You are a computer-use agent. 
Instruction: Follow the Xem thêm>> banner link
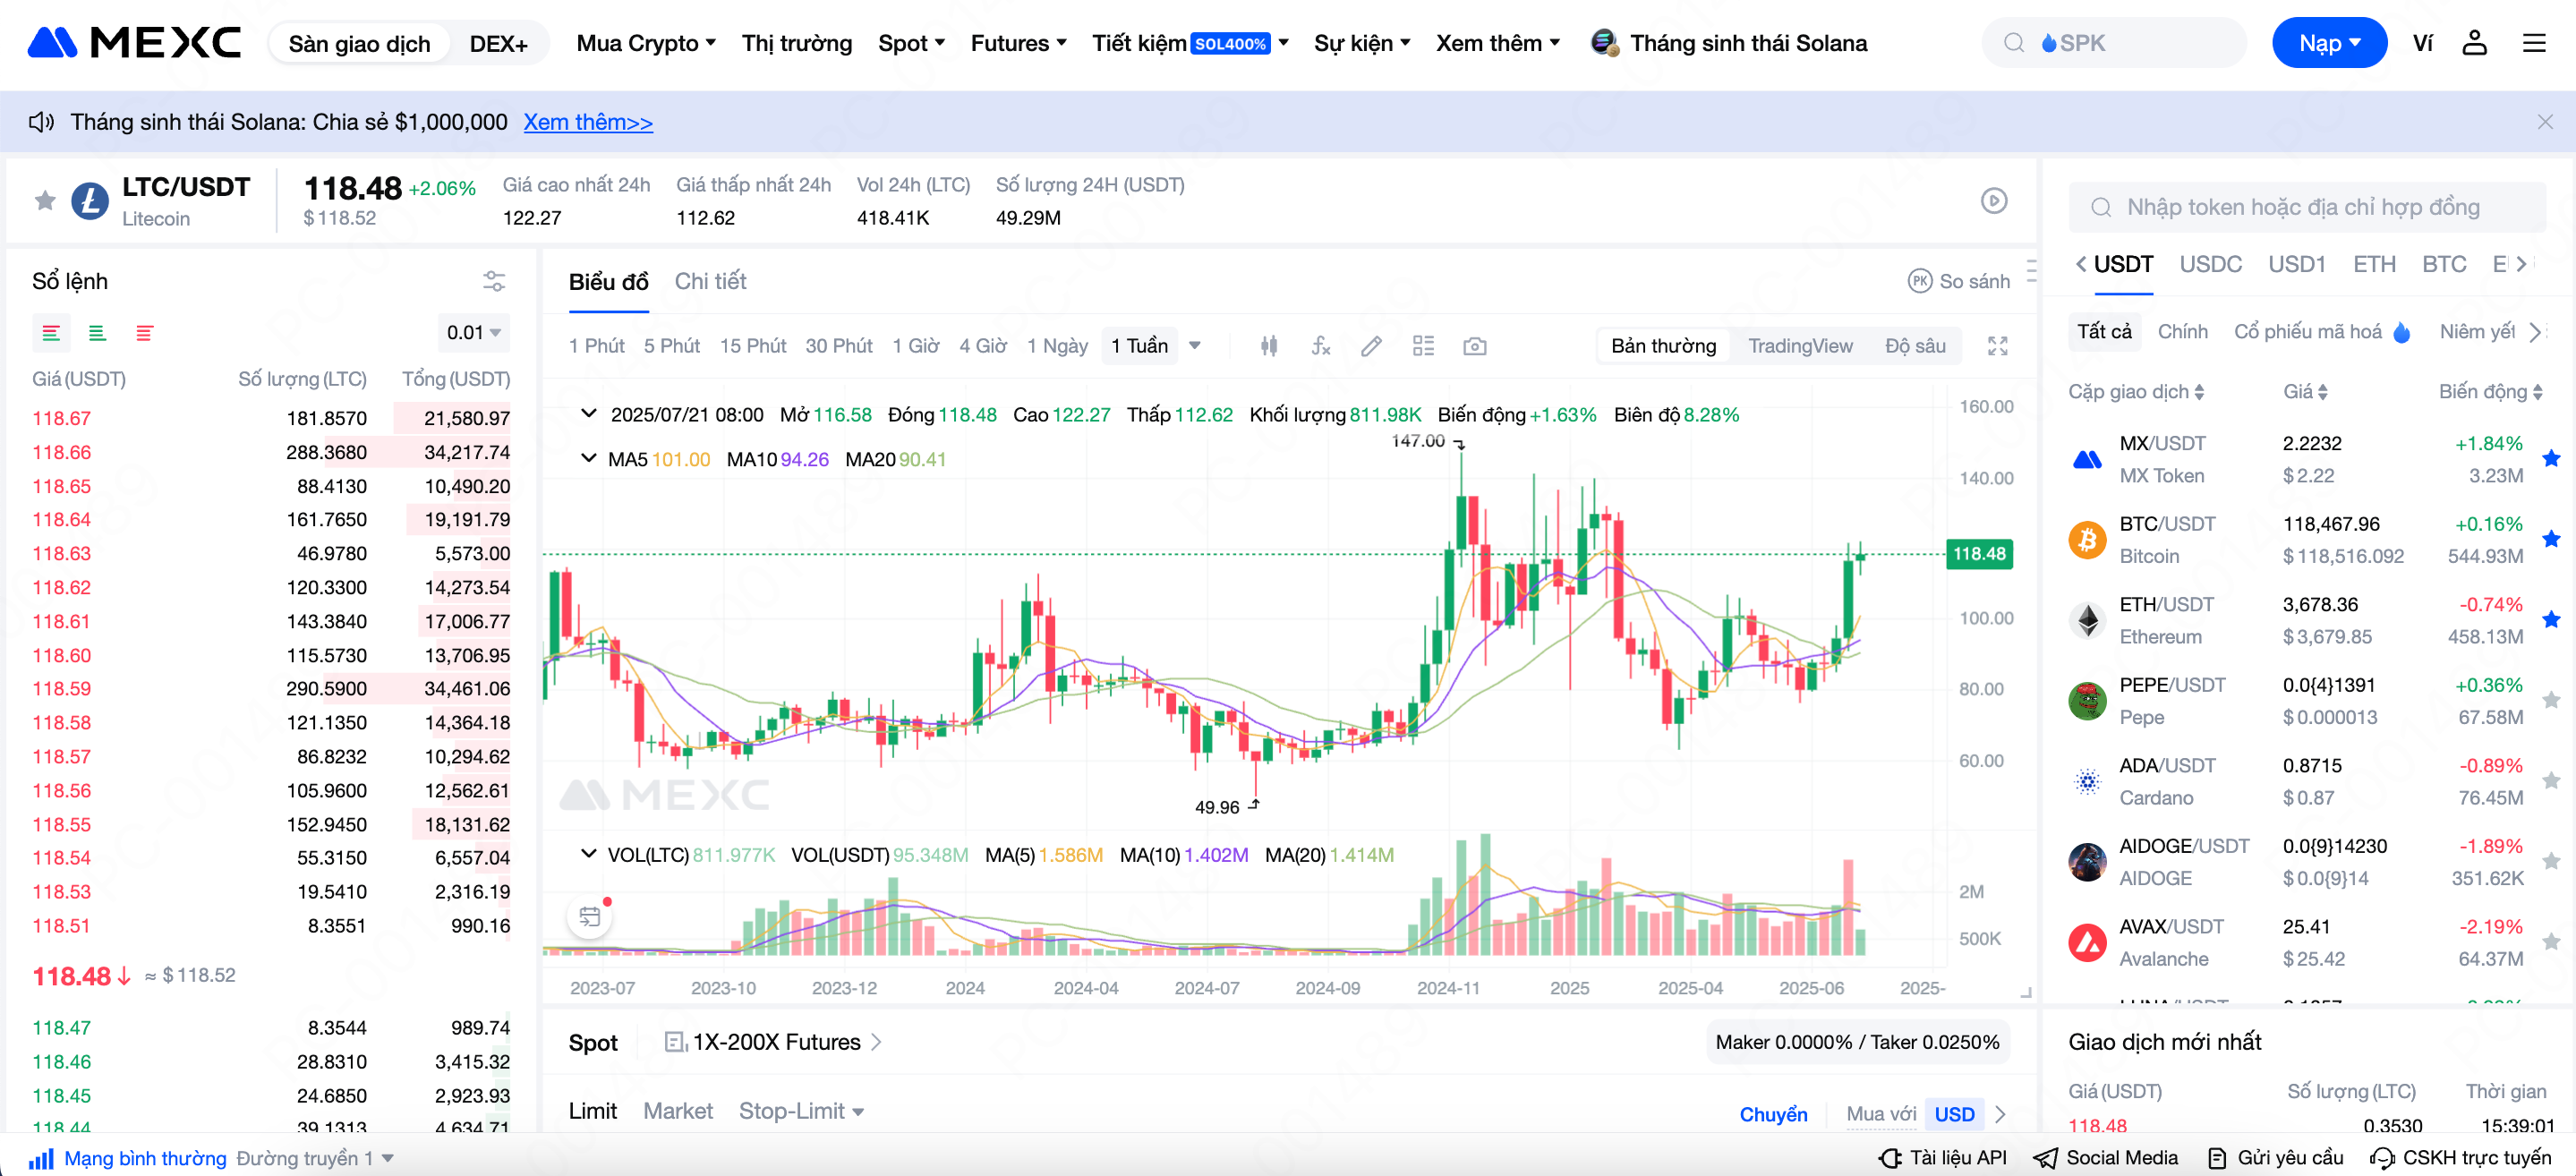click(588, 122)
